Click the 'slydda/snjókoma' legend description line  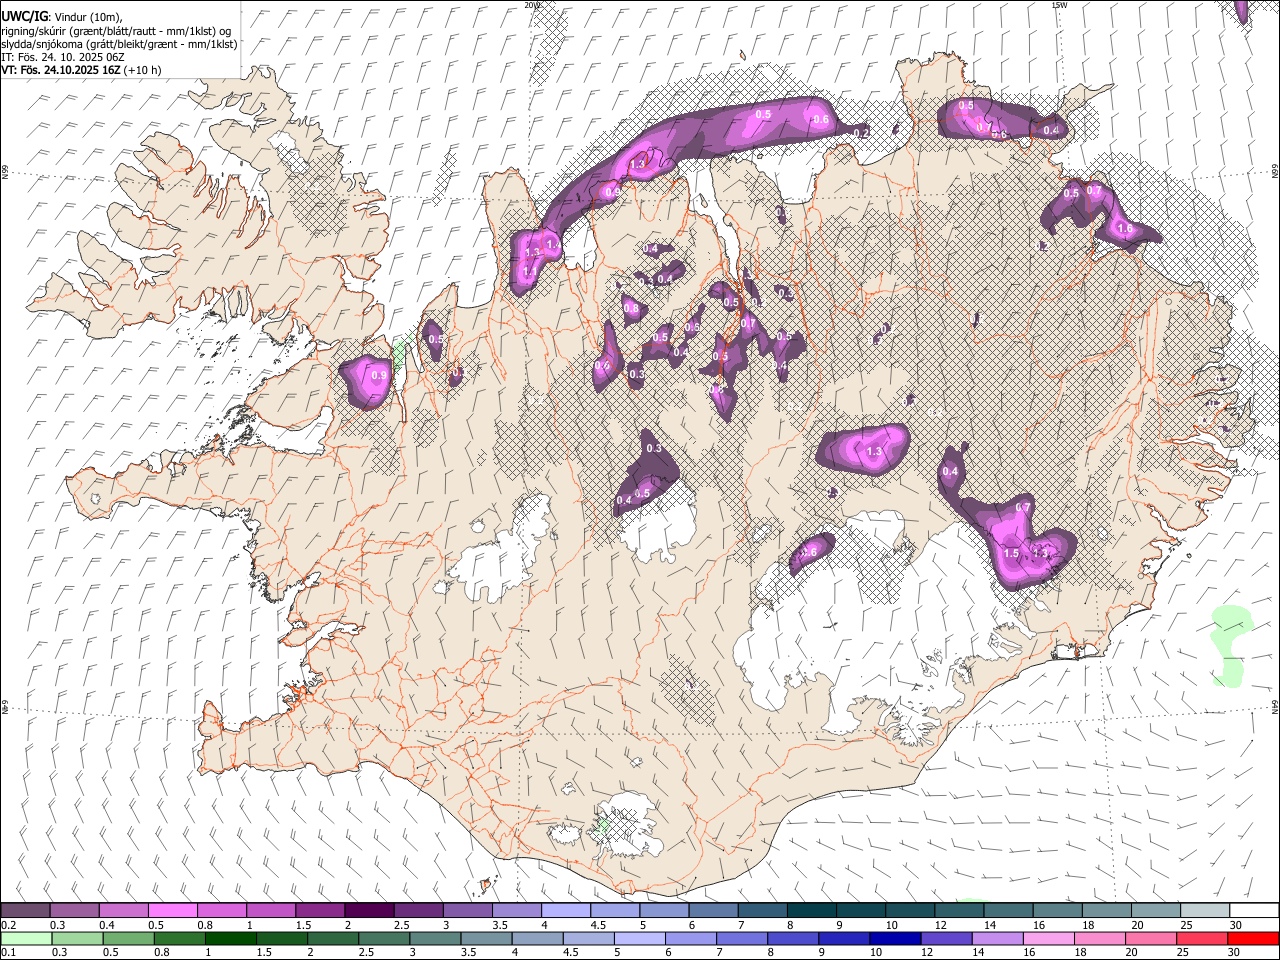point(119,43)
